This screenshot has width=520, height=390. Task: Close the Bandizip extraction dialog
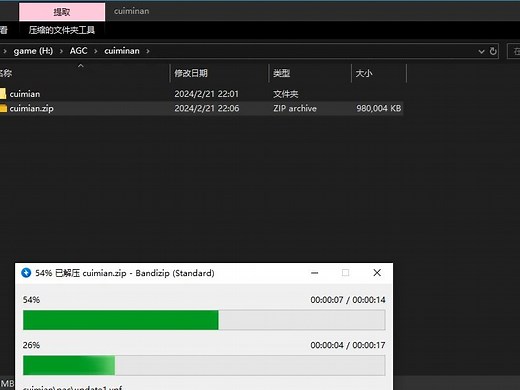pyautogui.click(x=377, y=273)
